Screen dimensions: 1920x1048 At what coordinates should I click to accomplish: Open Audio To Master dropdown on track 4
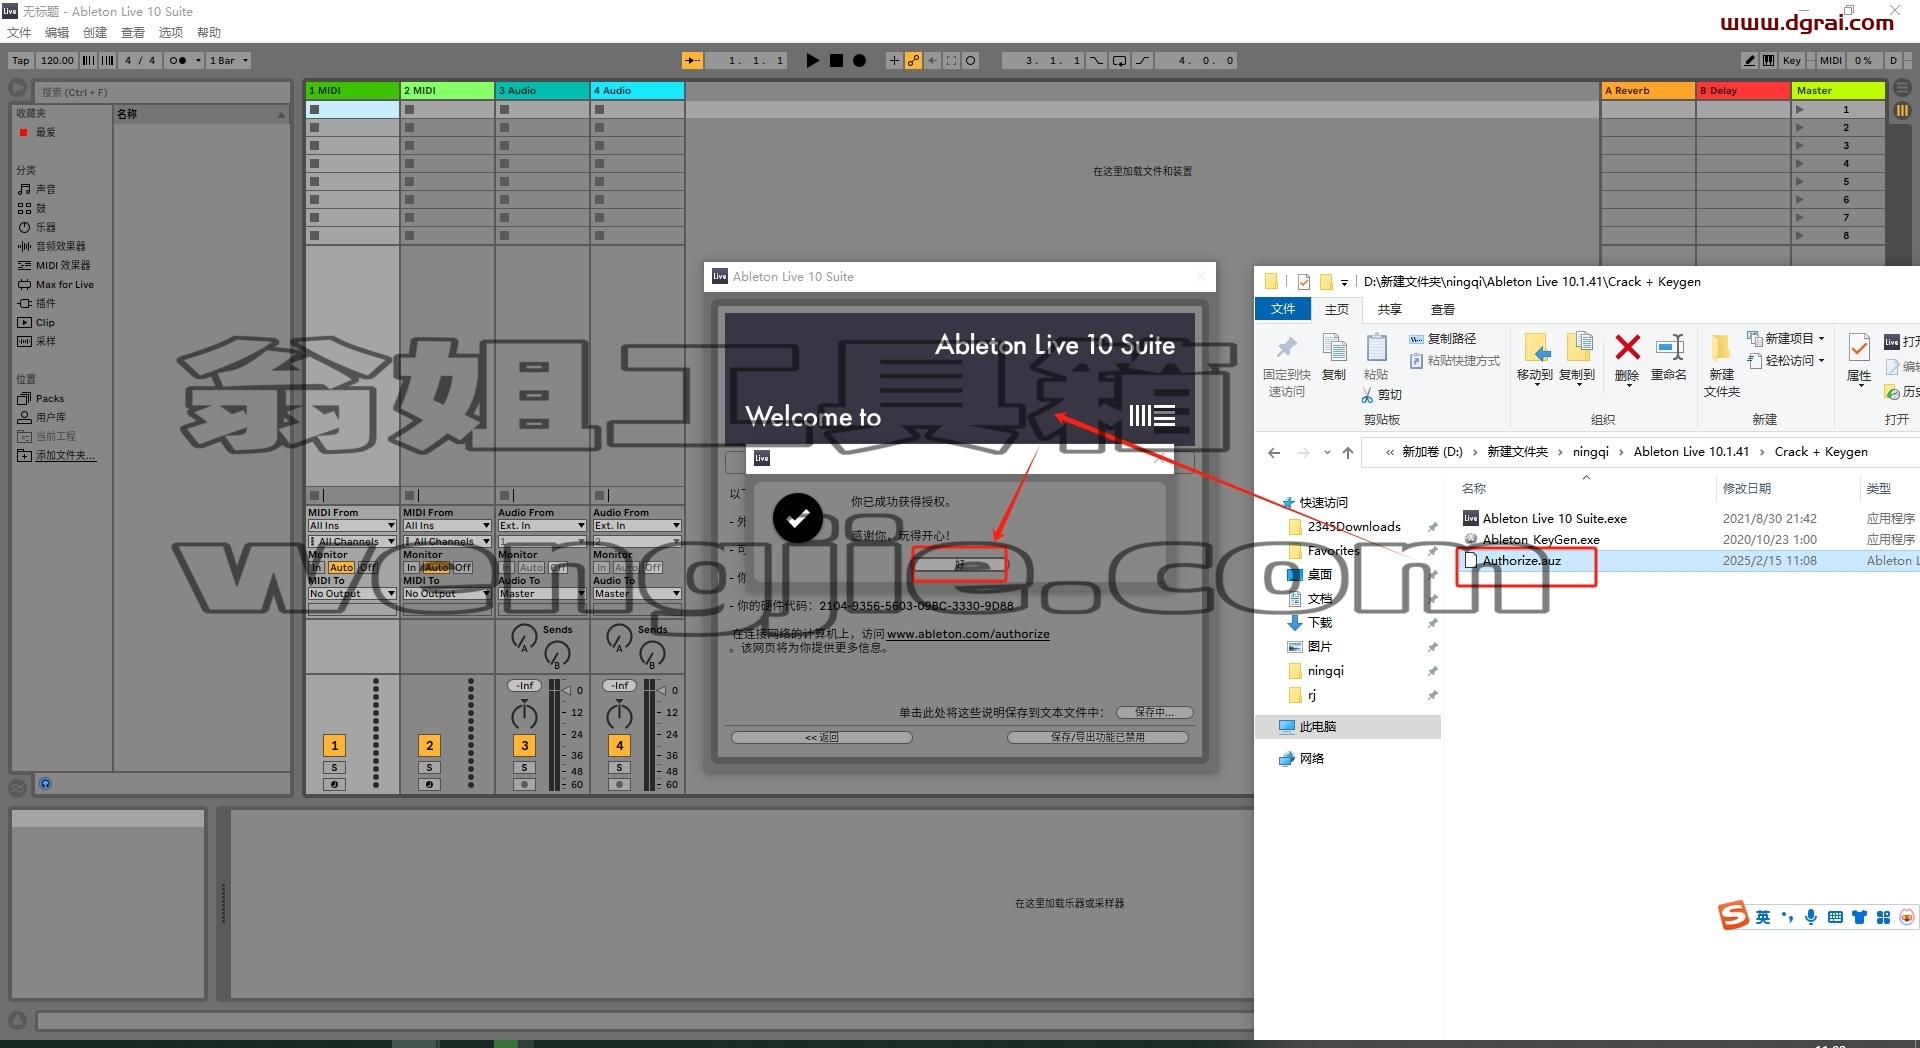click(x=637, y=594)
